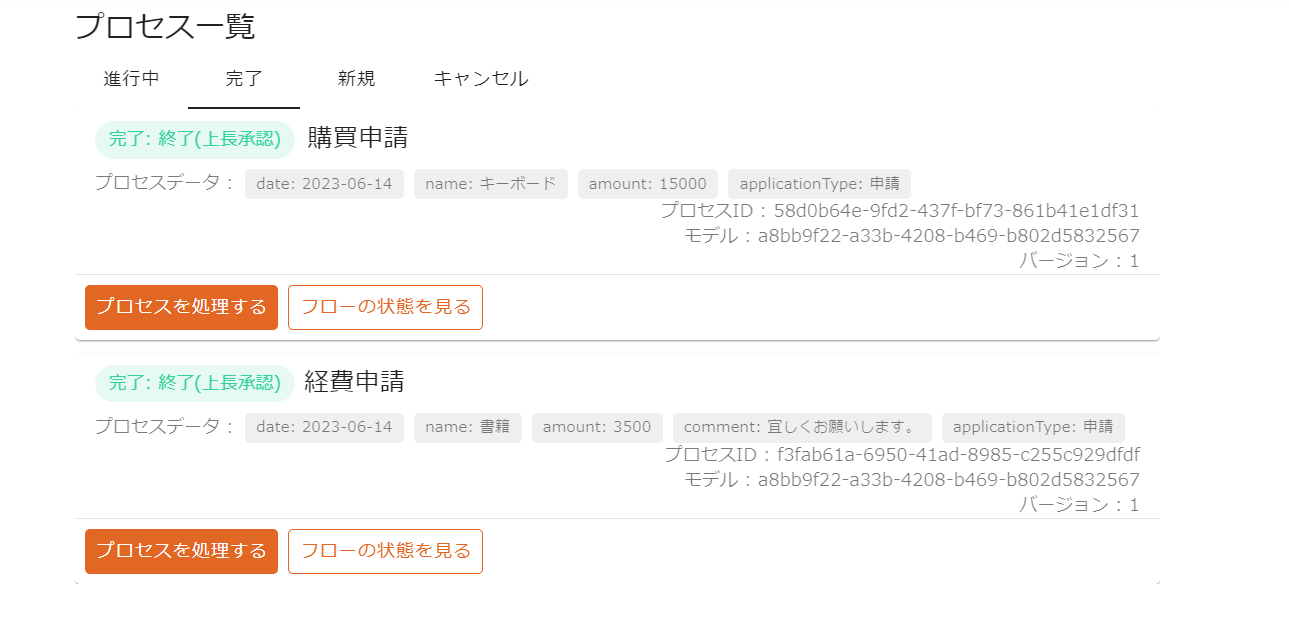This screenshot has height=625, width=1289.
Task: Click プロセスを処理する for 購買申請
Action: [x=181, y=307]
